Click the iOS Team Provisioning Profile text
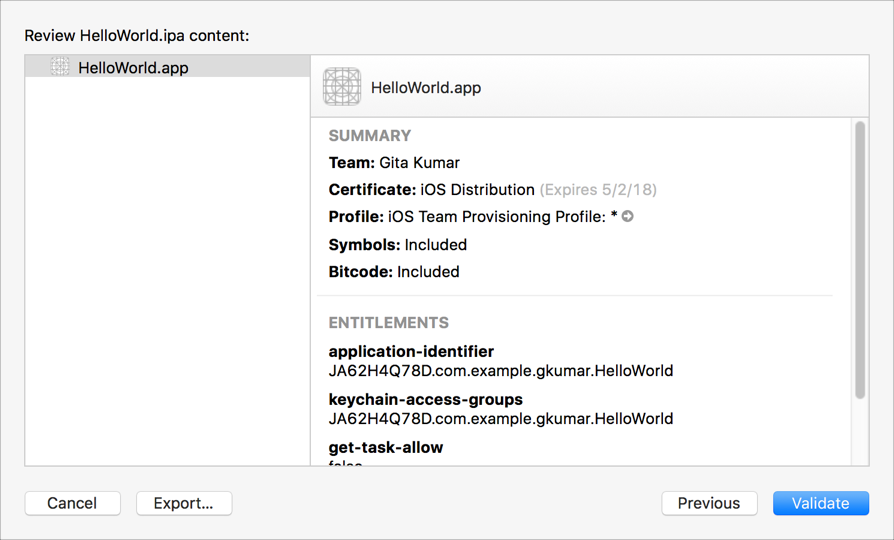The height and width of the screenshot is (540, 894). click(x=503, y=216)
